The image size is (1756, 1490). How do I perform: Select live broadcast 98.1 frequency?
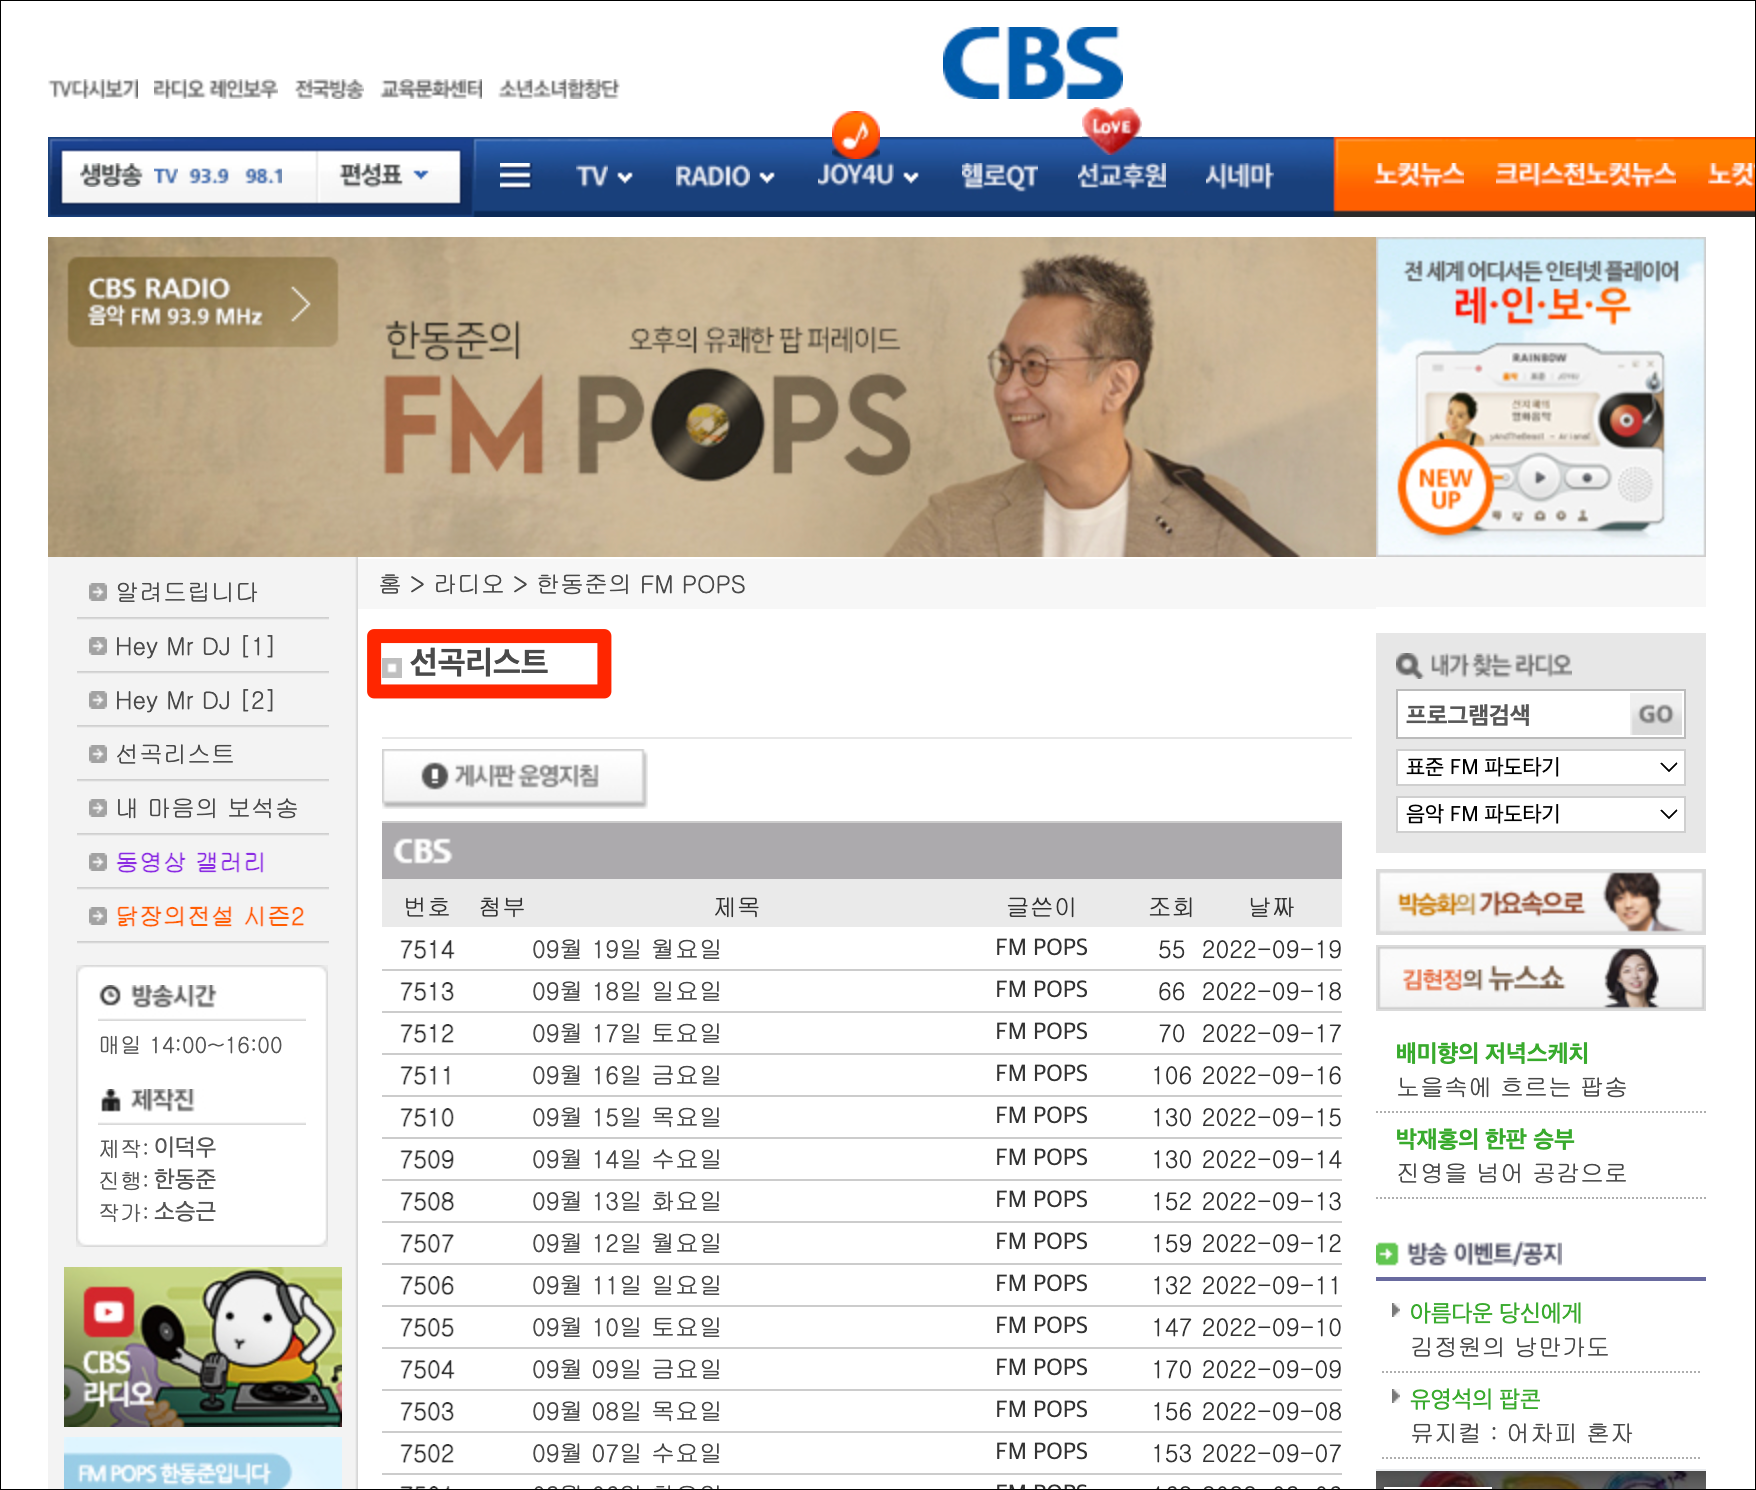[x=265, y=176]
